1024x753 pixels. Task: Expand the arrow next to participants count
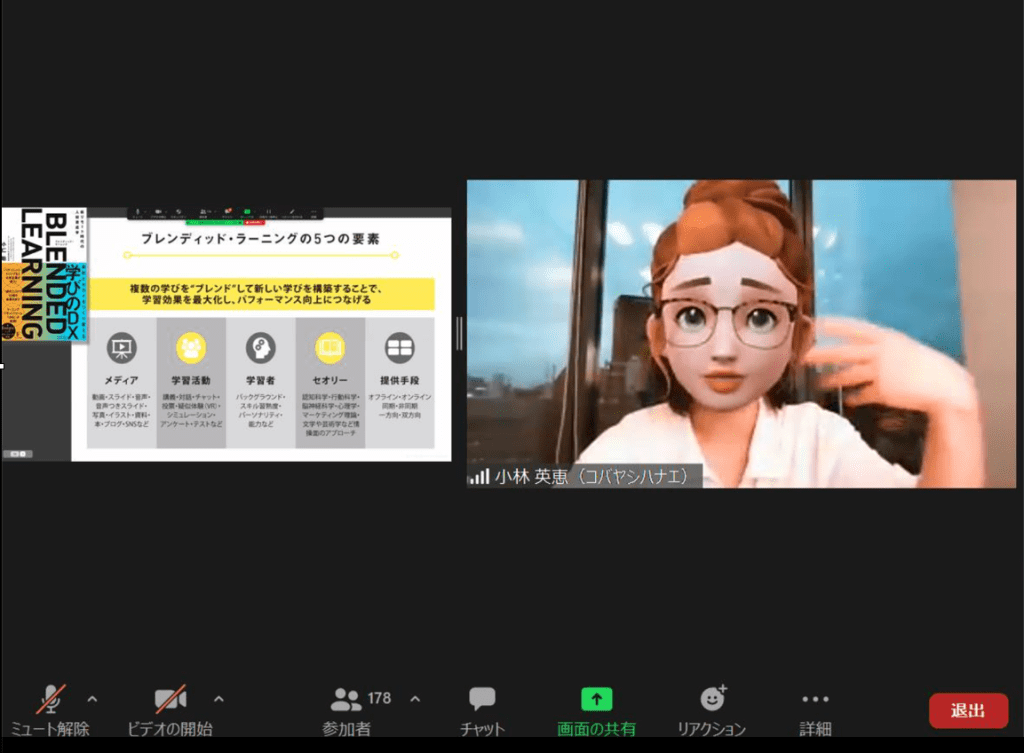[x=416, y=698]
